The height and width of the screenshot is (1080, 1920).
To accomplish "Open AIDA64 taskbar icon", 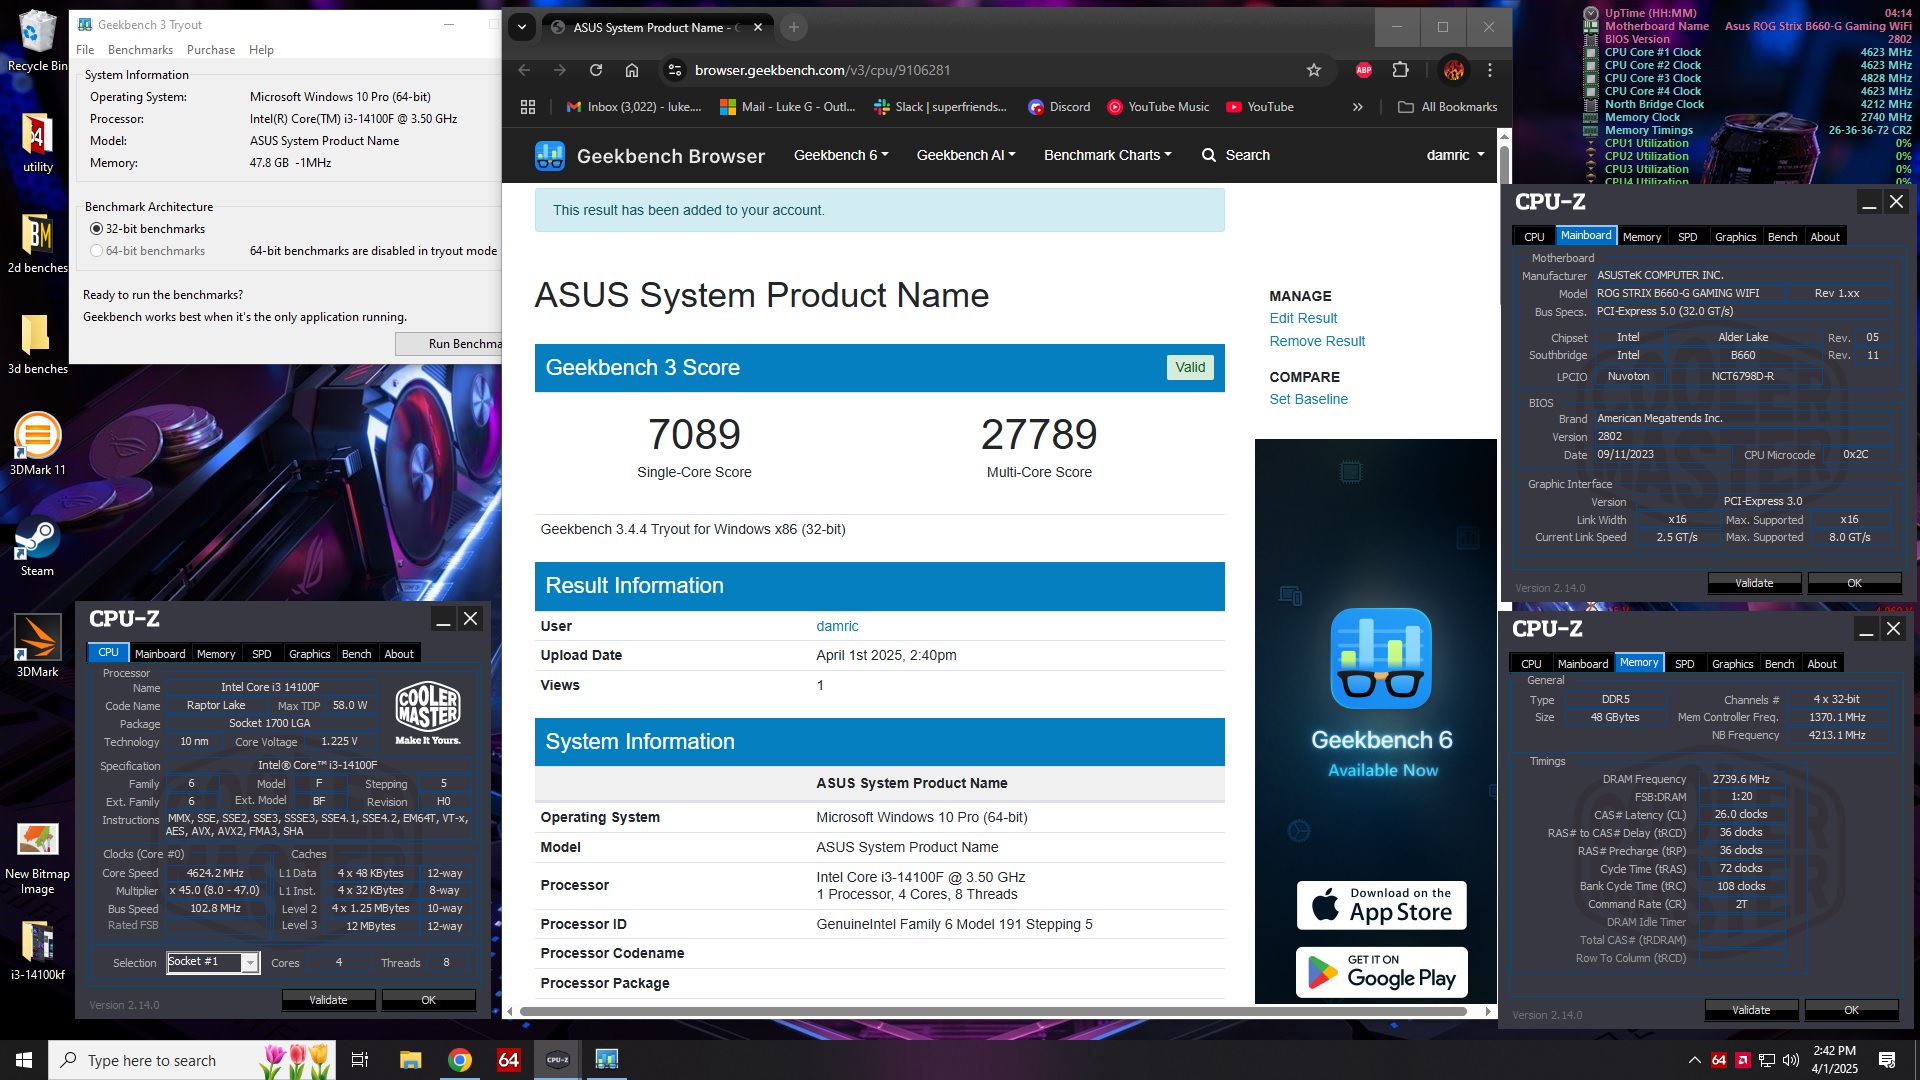I will [x=508, y=1060].
